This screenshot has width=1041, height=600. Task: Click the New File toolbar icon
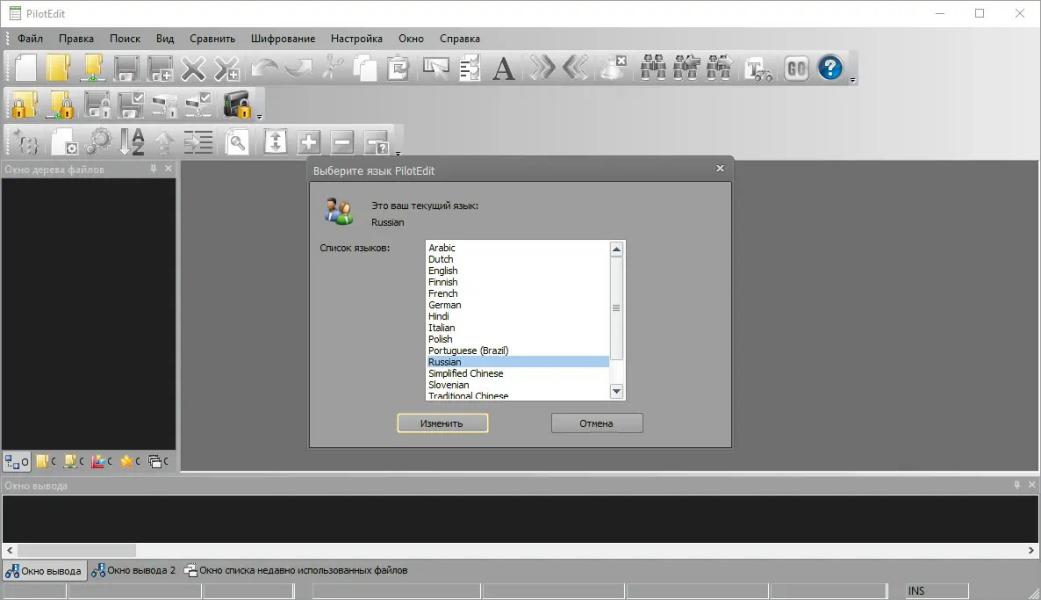[25, 68]
